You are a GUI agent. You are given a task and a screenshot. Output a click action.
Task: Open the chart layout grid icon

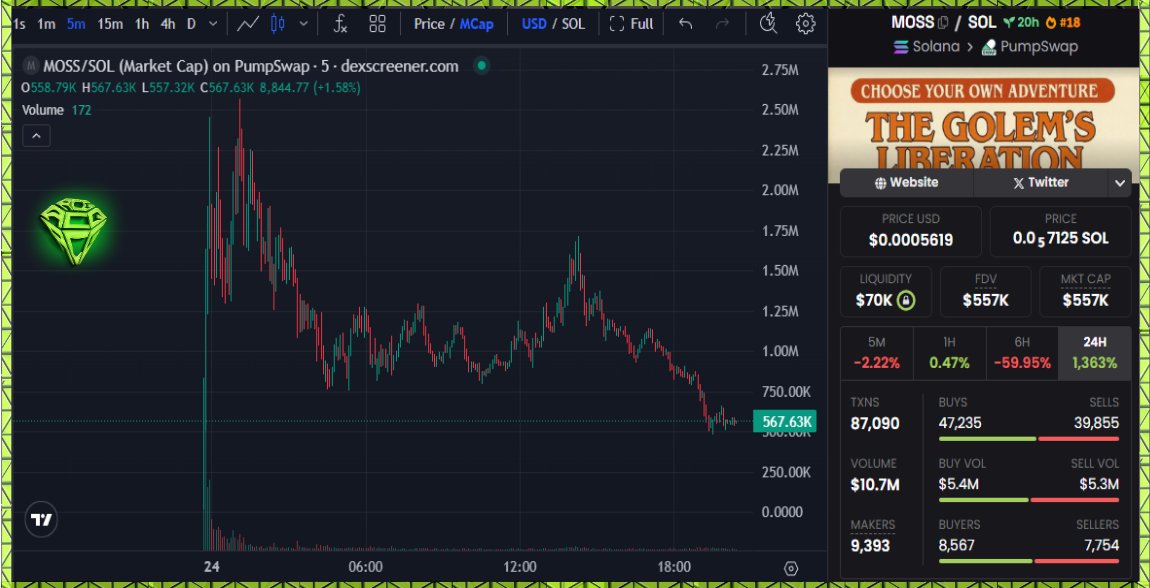377,24
